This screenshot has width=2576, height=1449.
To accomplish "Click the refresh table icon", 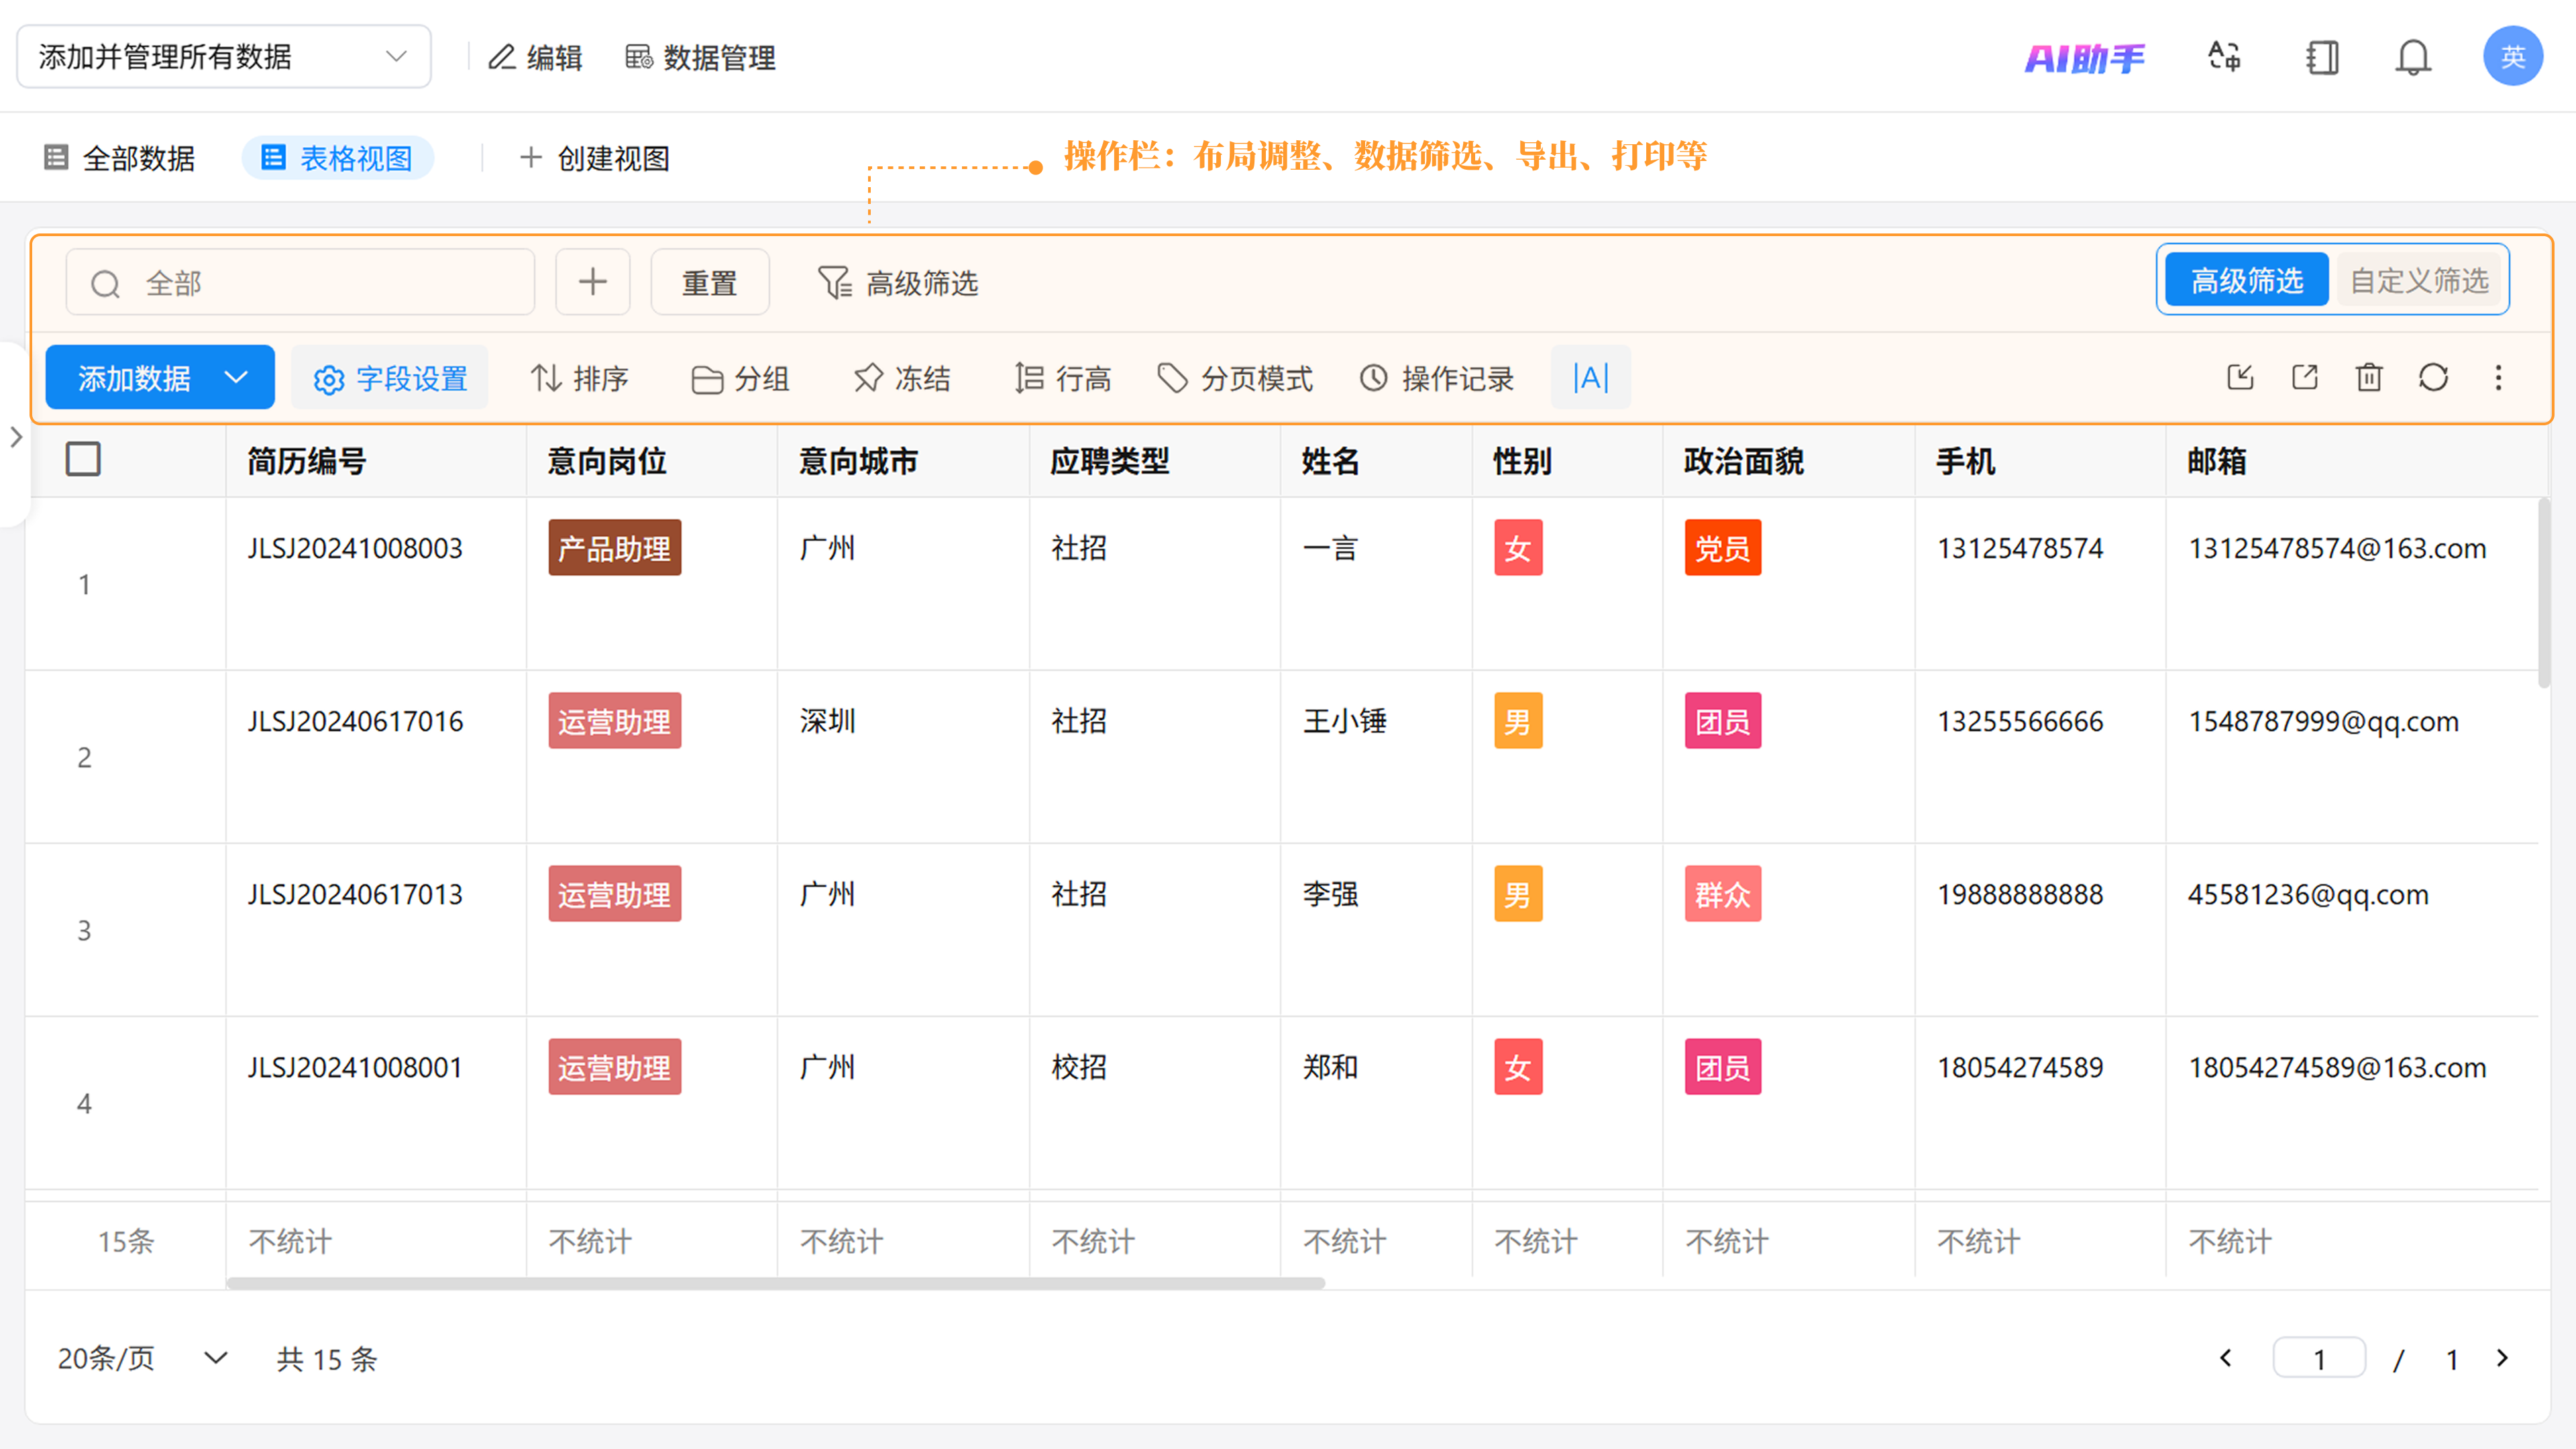I will [2433, 378].
